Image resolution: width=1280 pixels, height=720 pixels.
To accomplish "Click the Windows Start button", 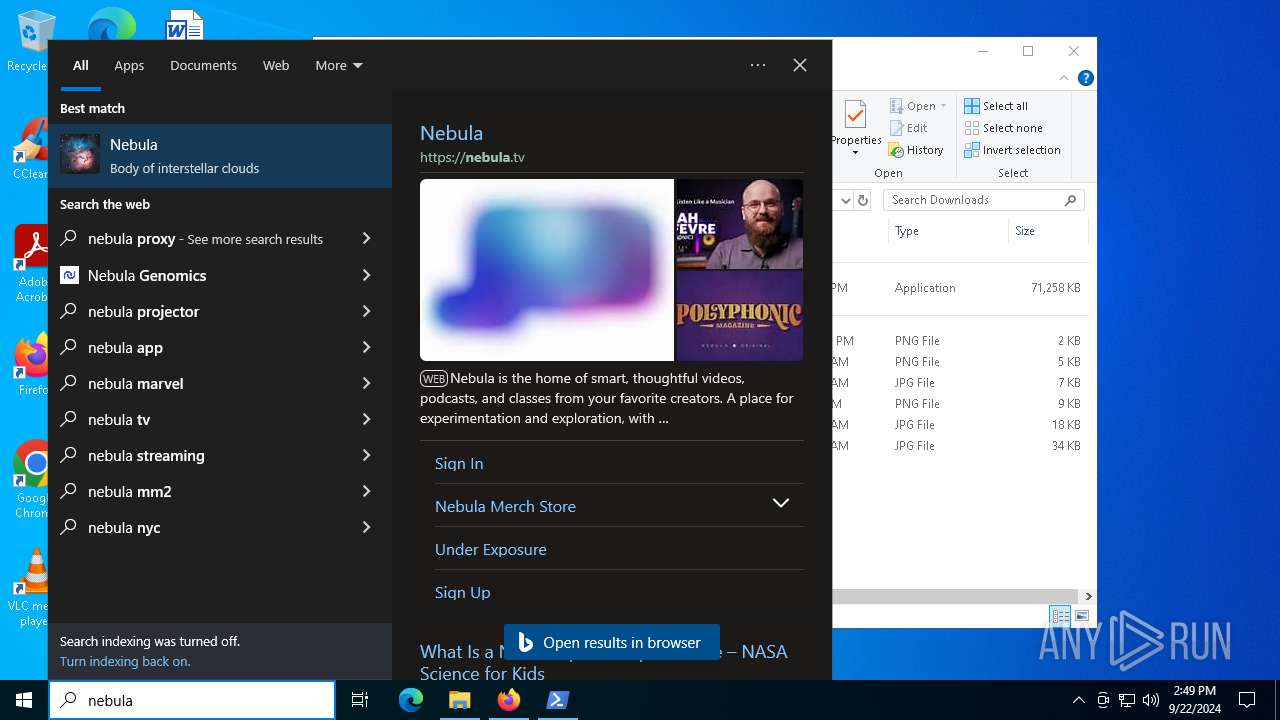I will tap(24, 700).
